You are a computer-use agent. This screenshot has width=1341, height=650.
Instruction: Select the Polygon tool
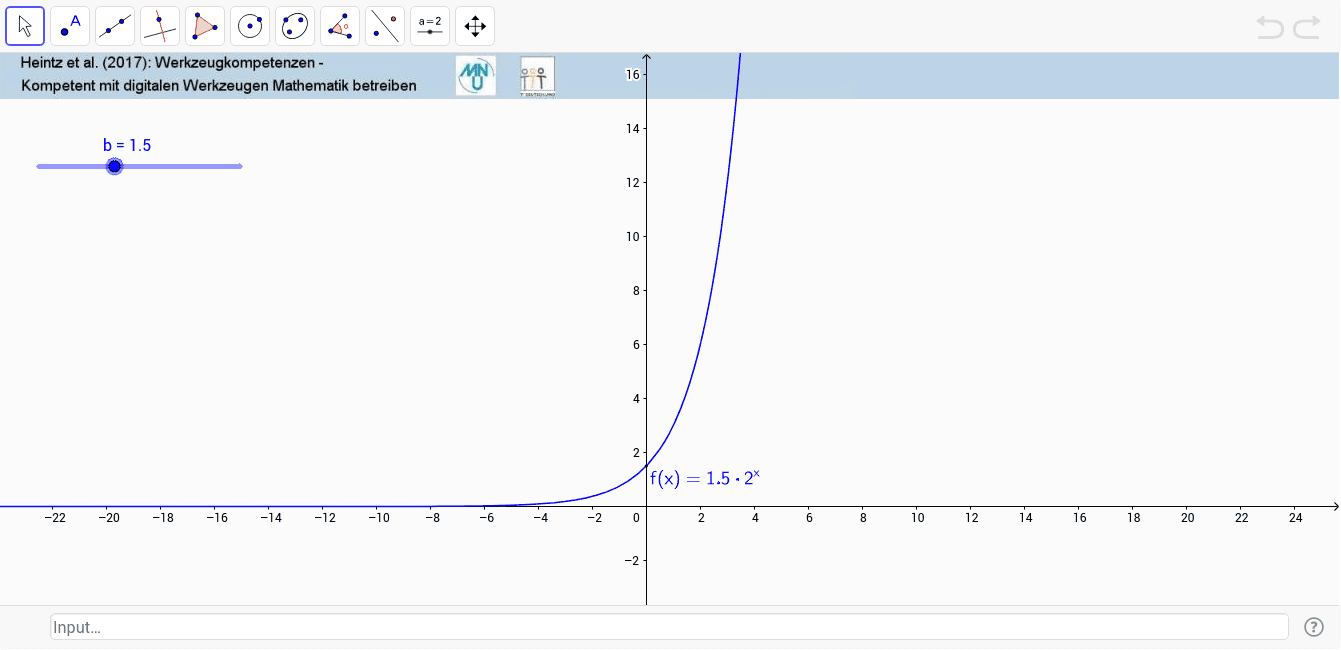tap(205, 26)
